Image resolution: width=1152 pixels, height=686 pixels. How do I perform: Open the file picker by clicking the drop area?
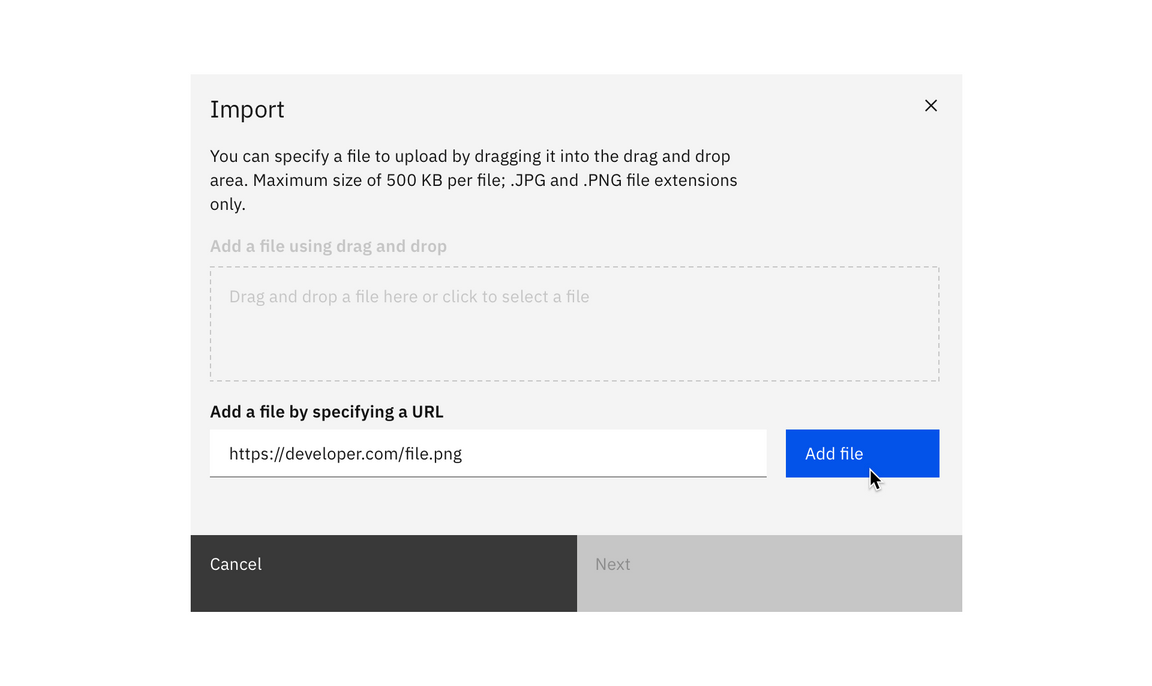click(573, 323)
